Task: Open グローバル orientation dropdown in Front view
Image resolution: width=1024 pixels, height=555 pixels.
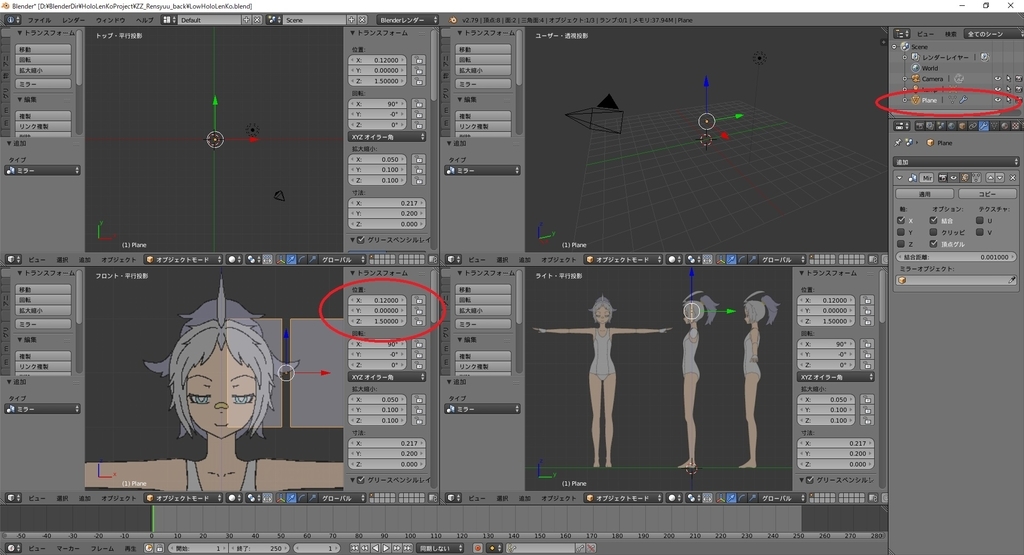Action: click(340, 498)
